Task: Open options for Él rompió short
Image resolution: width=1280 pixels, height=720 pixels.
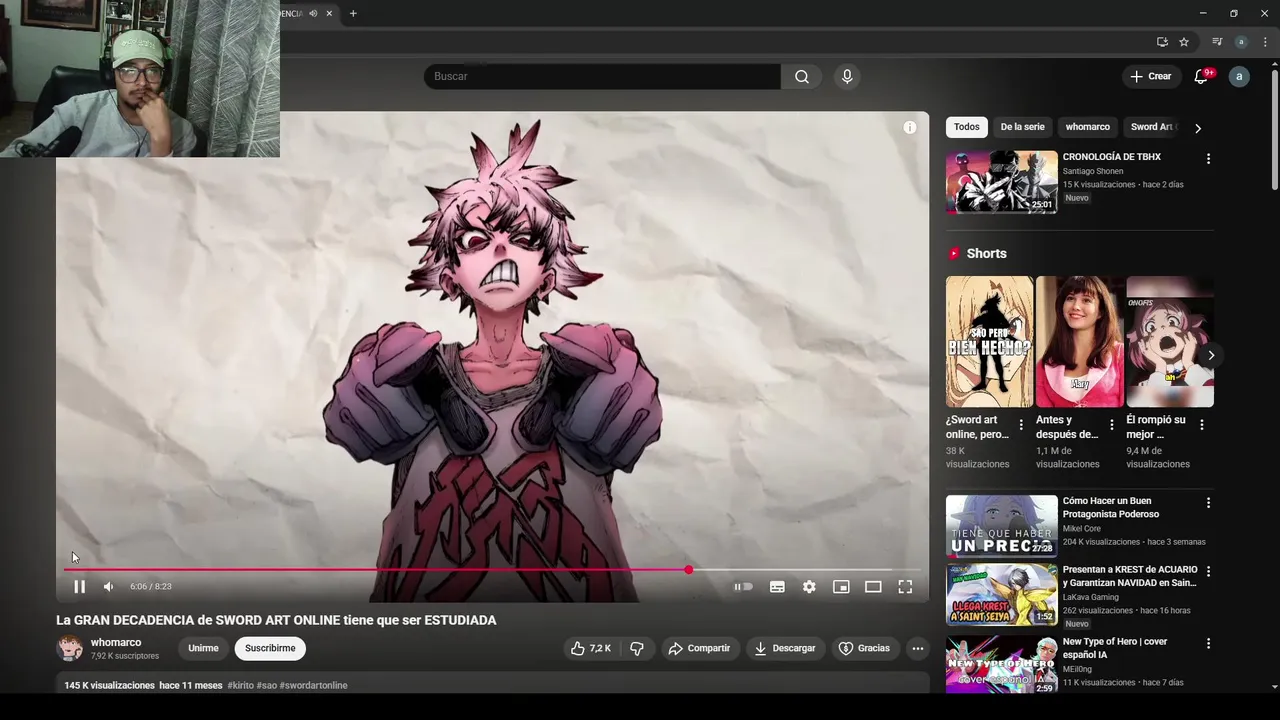Action: [1201, 425]
